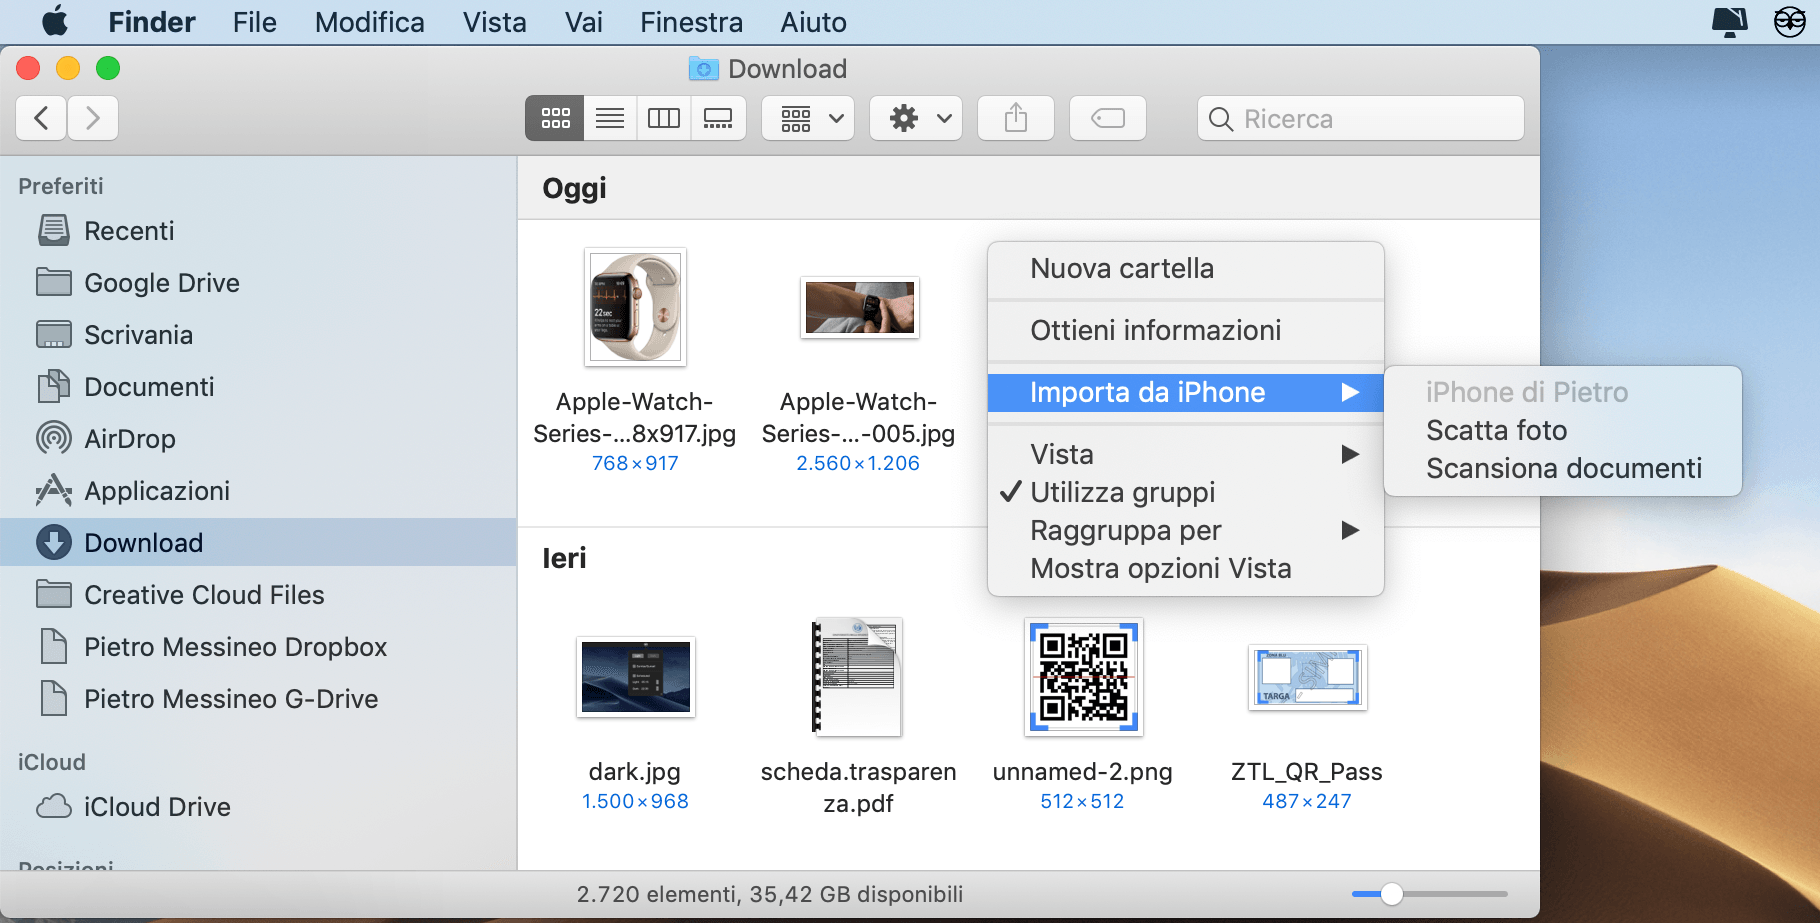Open Creative Cloud Files in sidebar
Image resolution: width=1820 pixels, height=923 pixels.
coord(258,595)
